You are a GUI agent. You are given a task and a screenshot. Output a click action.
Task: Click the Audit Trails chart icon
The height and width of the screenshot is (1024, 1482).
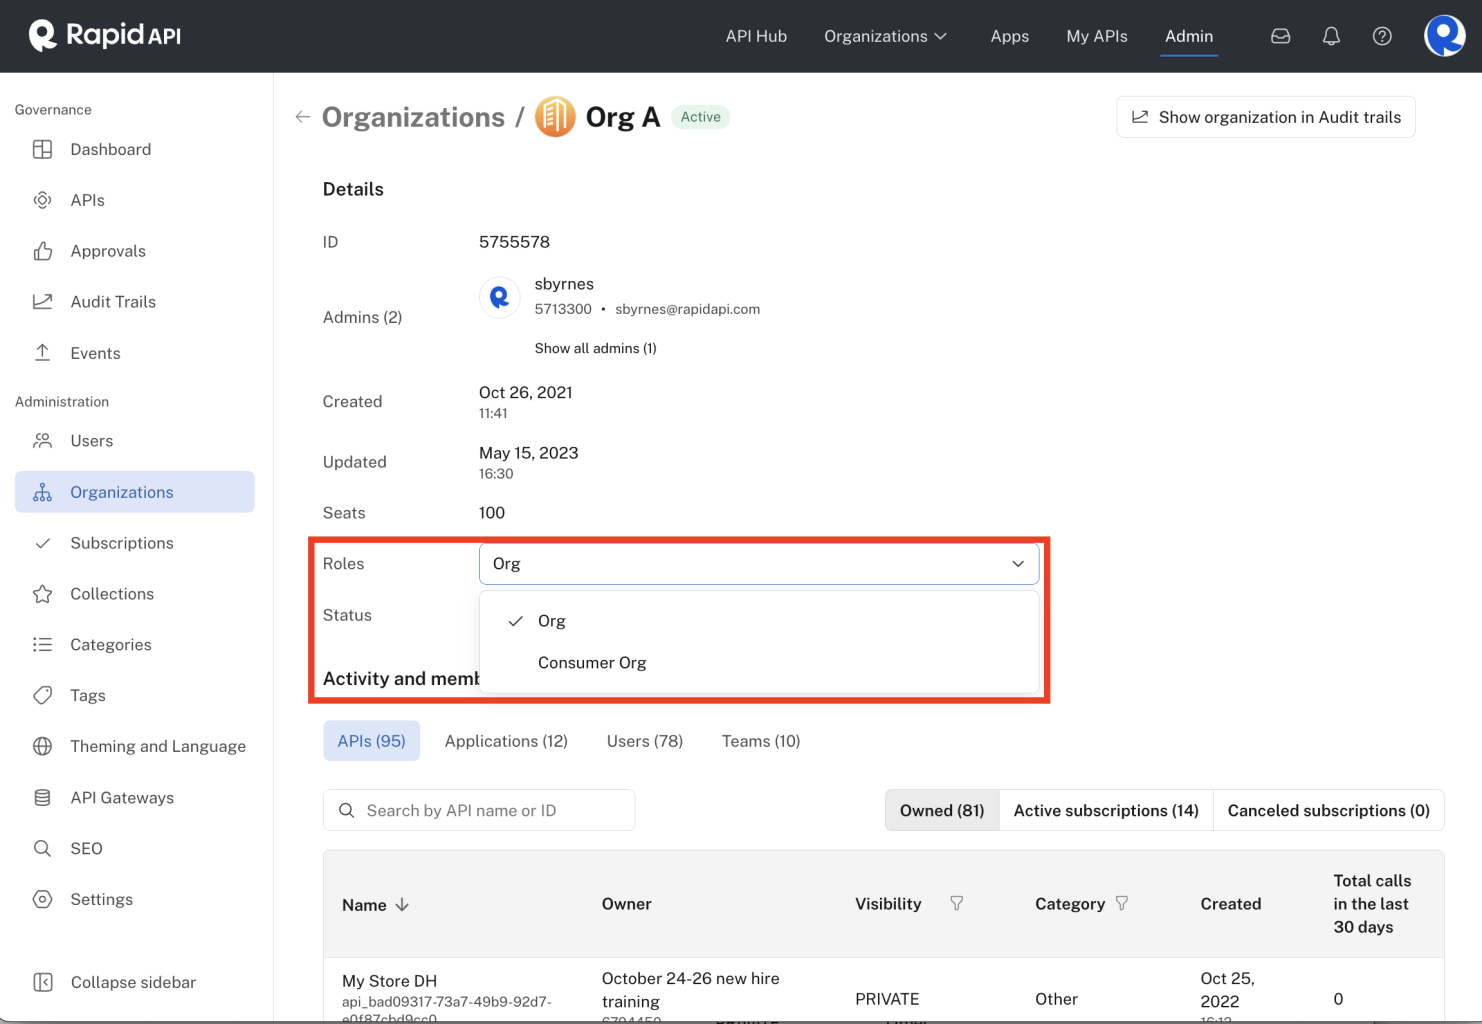tap(42, 302)
